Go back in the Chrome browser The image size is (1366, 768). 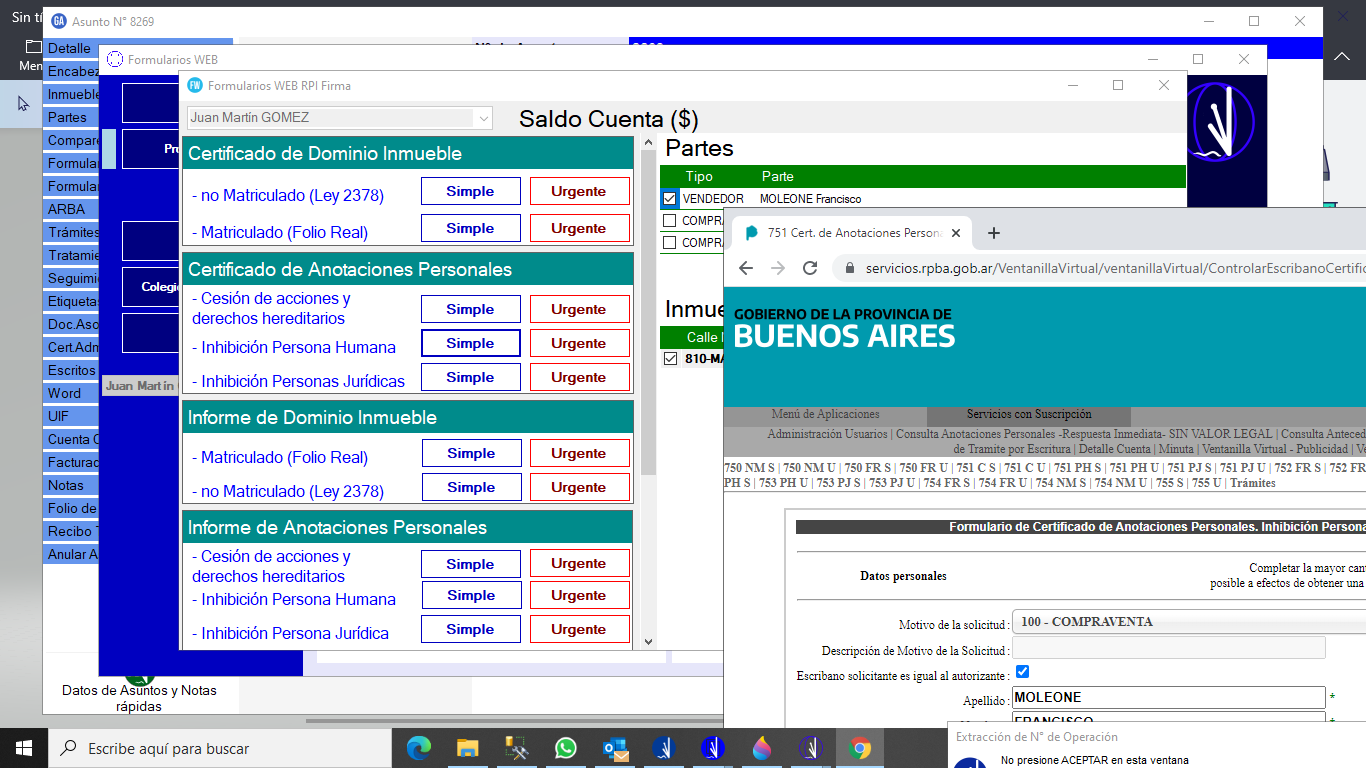(746, 268)
